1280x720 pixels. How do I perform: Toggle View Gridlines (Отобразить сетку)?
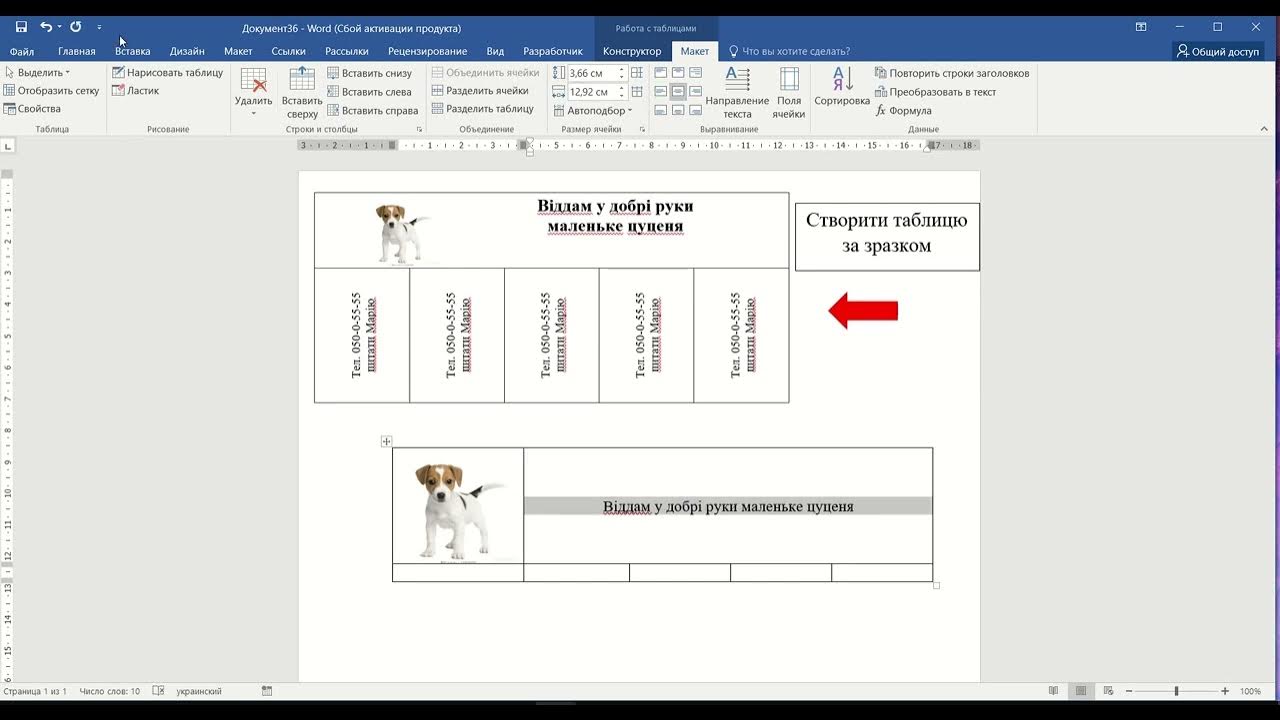[52, 91]
